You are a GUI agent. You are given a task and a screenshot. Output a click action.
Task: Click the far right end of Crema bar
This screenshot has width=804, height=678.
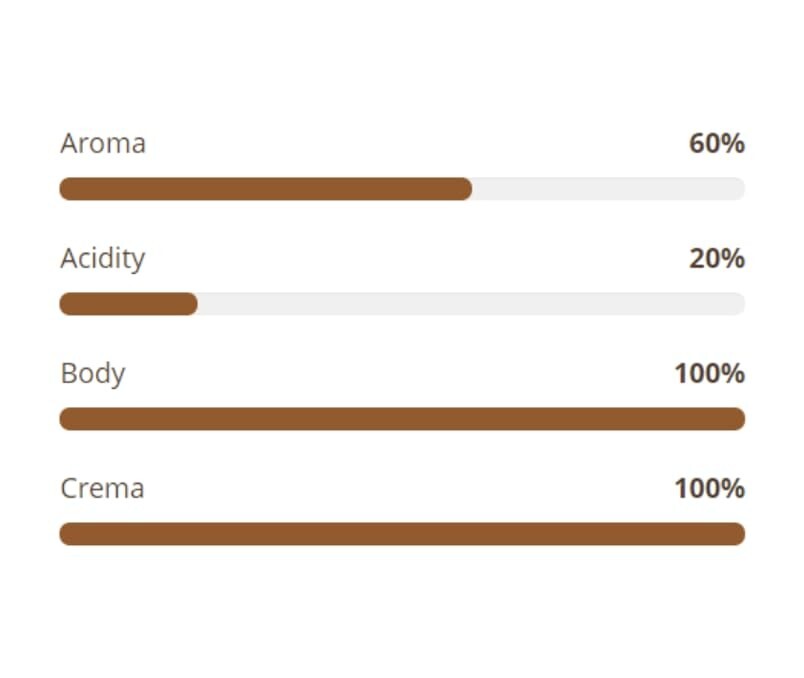click(738, 534)
